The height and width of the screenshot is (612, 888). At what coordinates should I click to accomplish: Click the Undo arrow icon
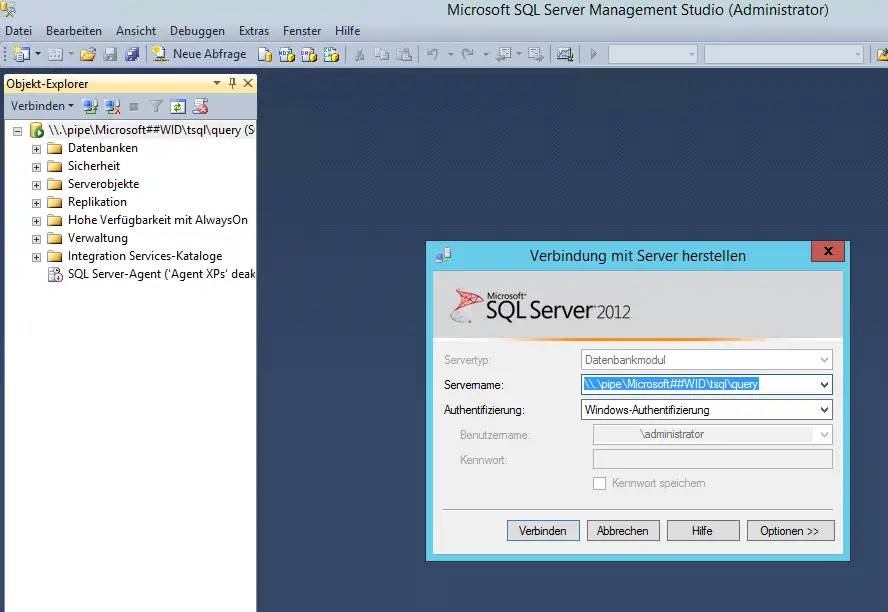[x=433, y=54]
